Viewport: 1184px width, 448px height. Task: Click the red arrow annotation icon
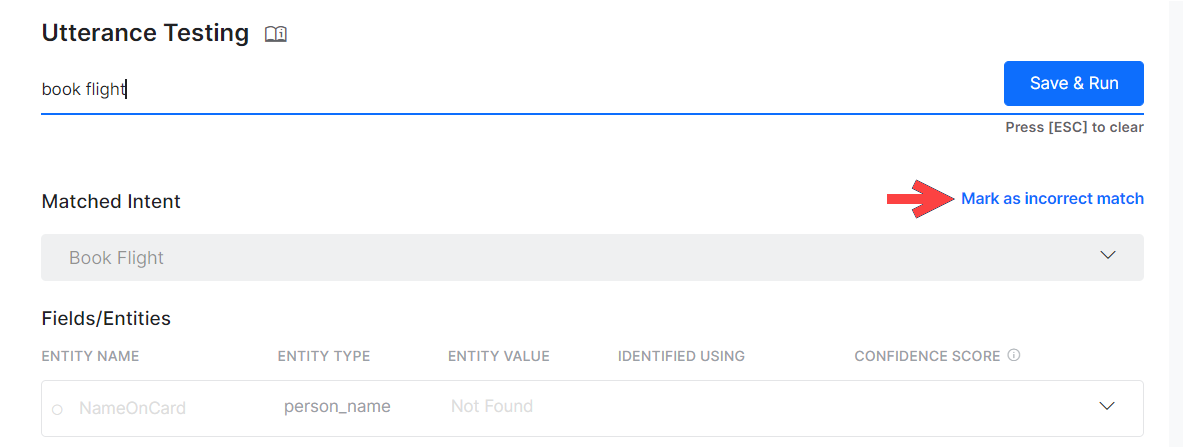pyautogui.click(x=917, y=199)
